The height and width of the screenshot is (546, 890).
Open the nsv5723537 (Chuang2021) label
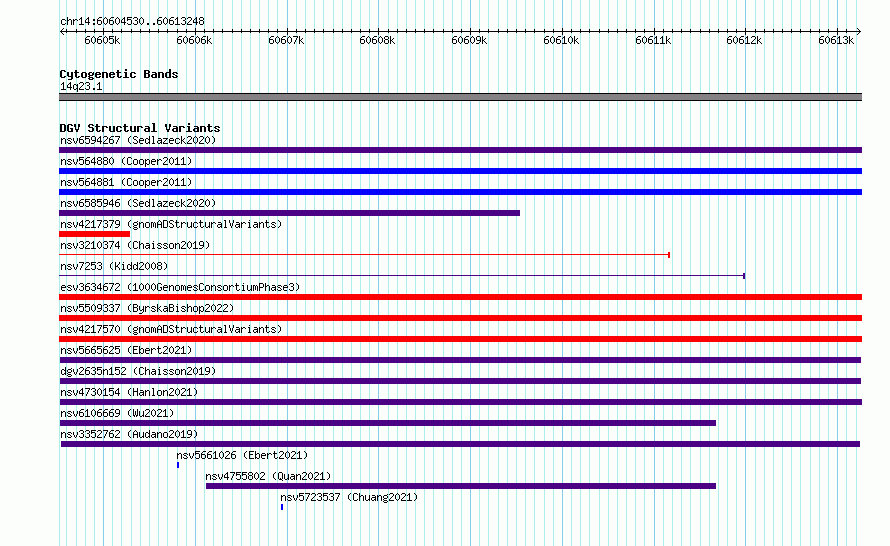pyautogui.click(x=349, y=497)
